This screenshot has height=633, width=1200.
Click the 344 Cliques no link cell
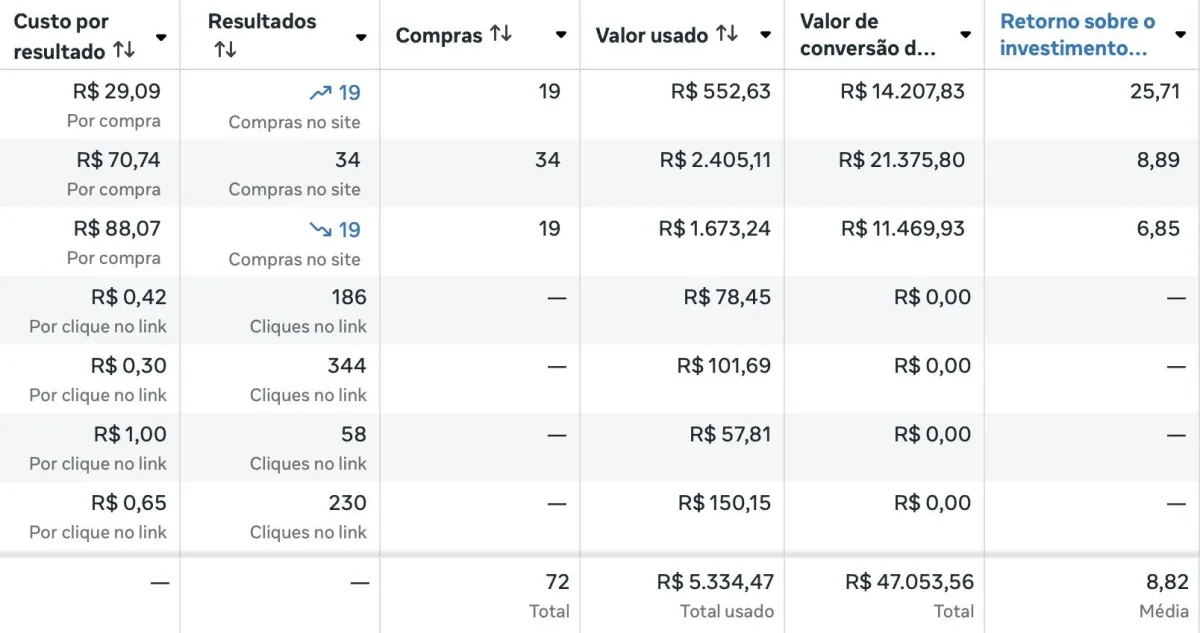(x=308, y=379)
